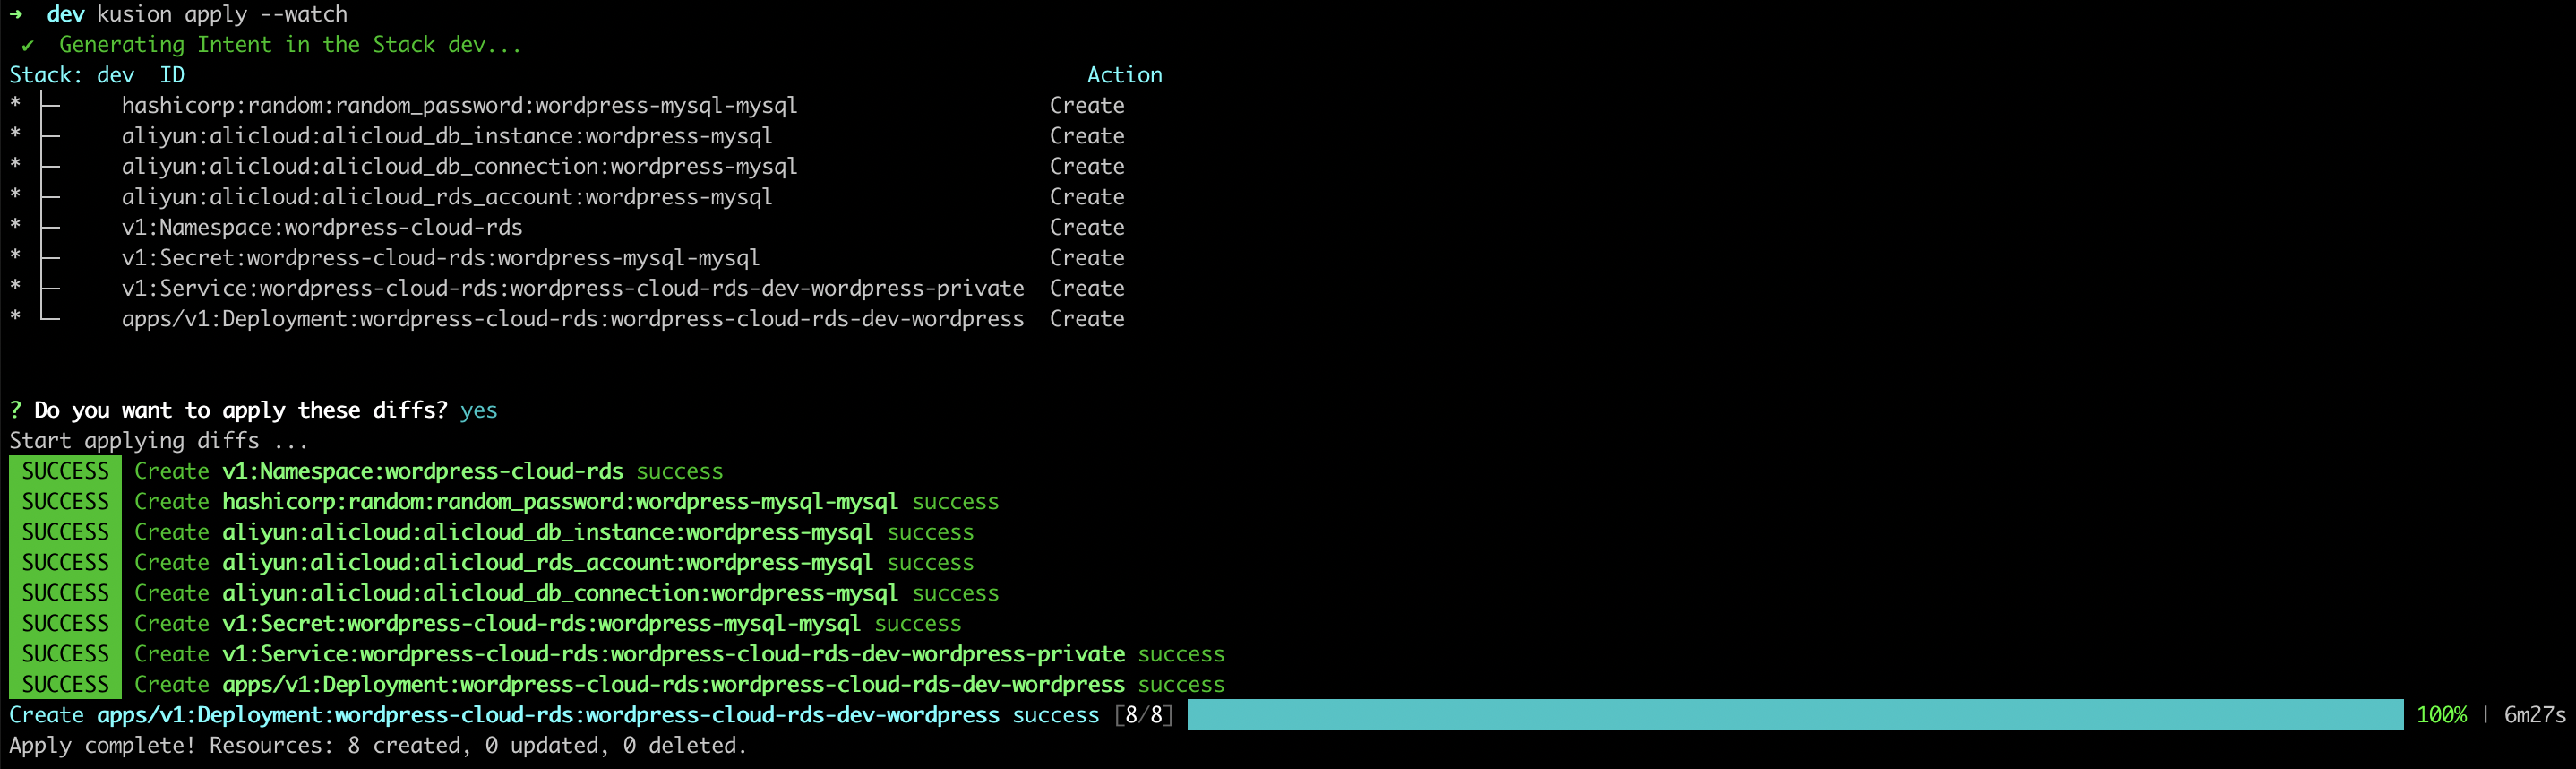Click the 100% progress percentage

2440,715
